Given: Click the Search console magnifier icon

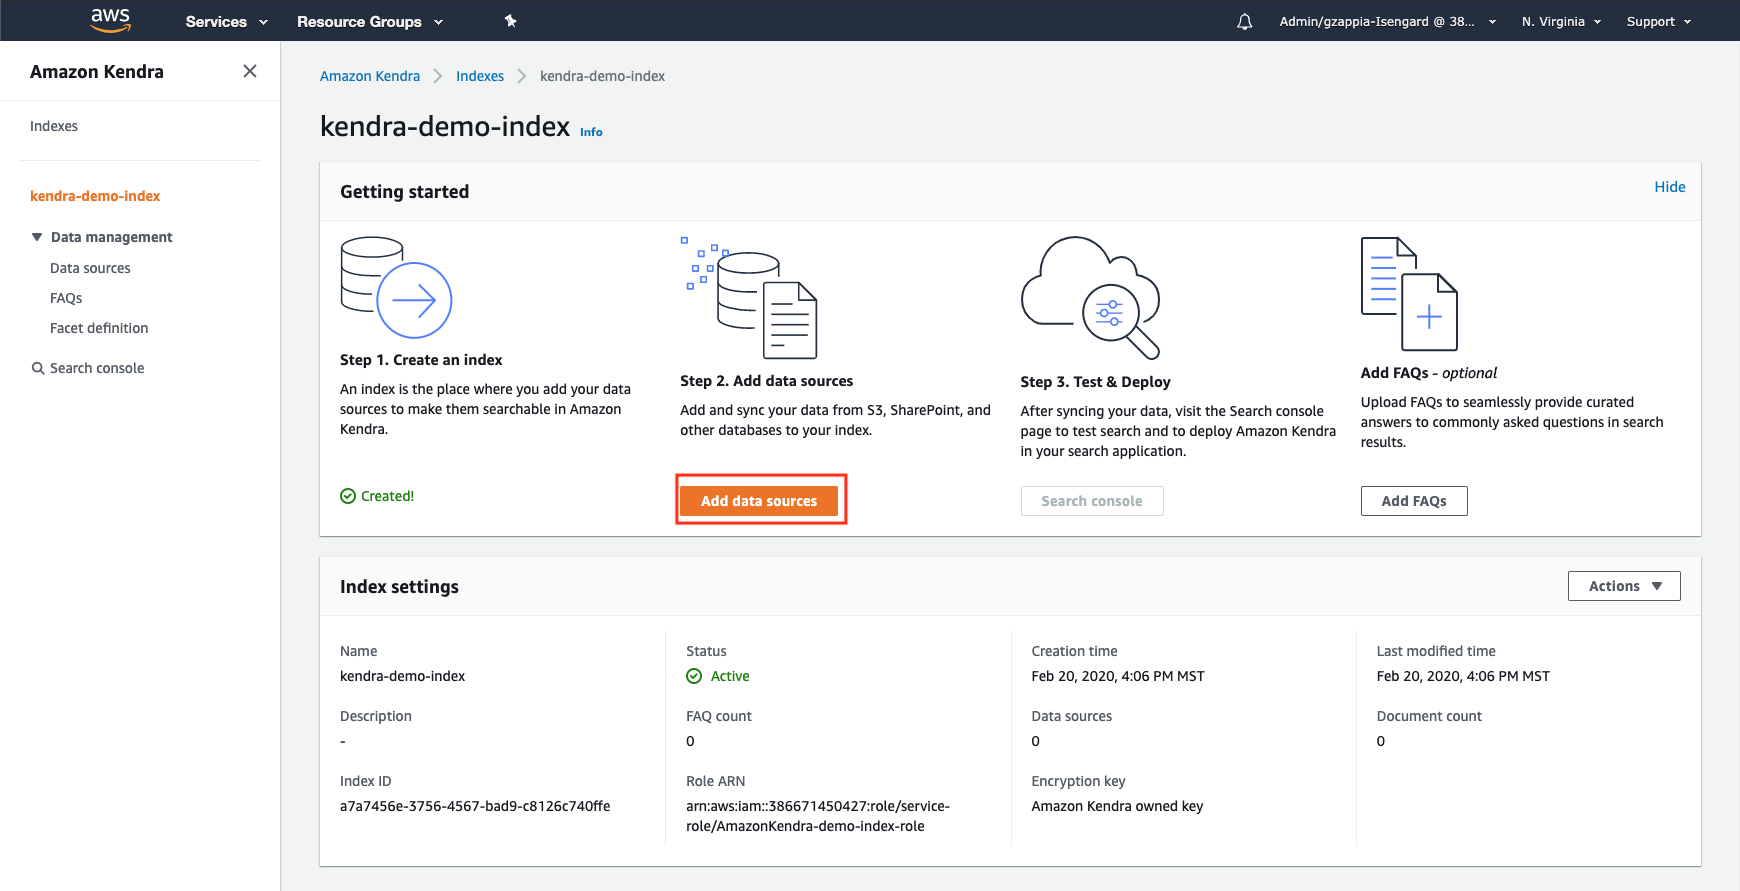Looking at the screenshot, I should point(38,368).
